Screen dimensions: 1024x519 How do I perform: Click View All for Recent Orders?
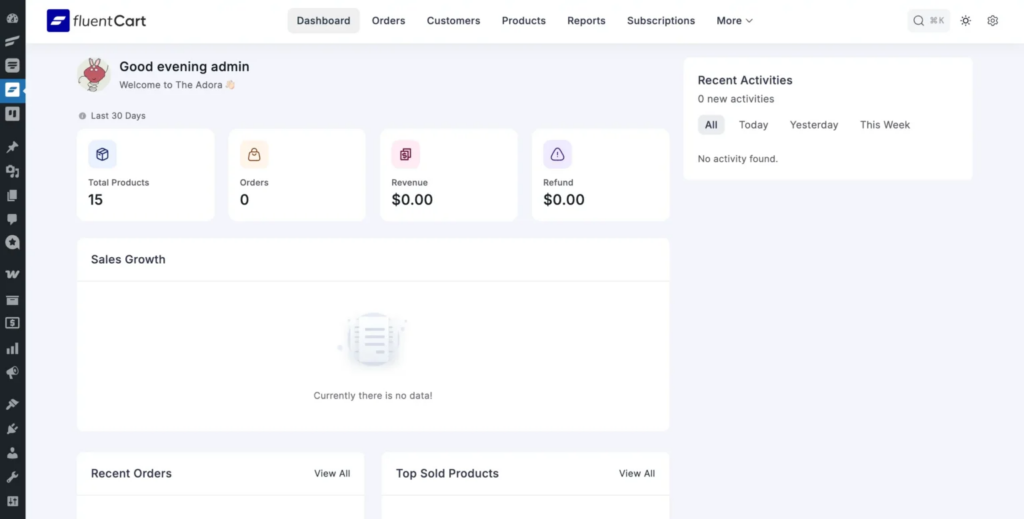pos(332,474)
